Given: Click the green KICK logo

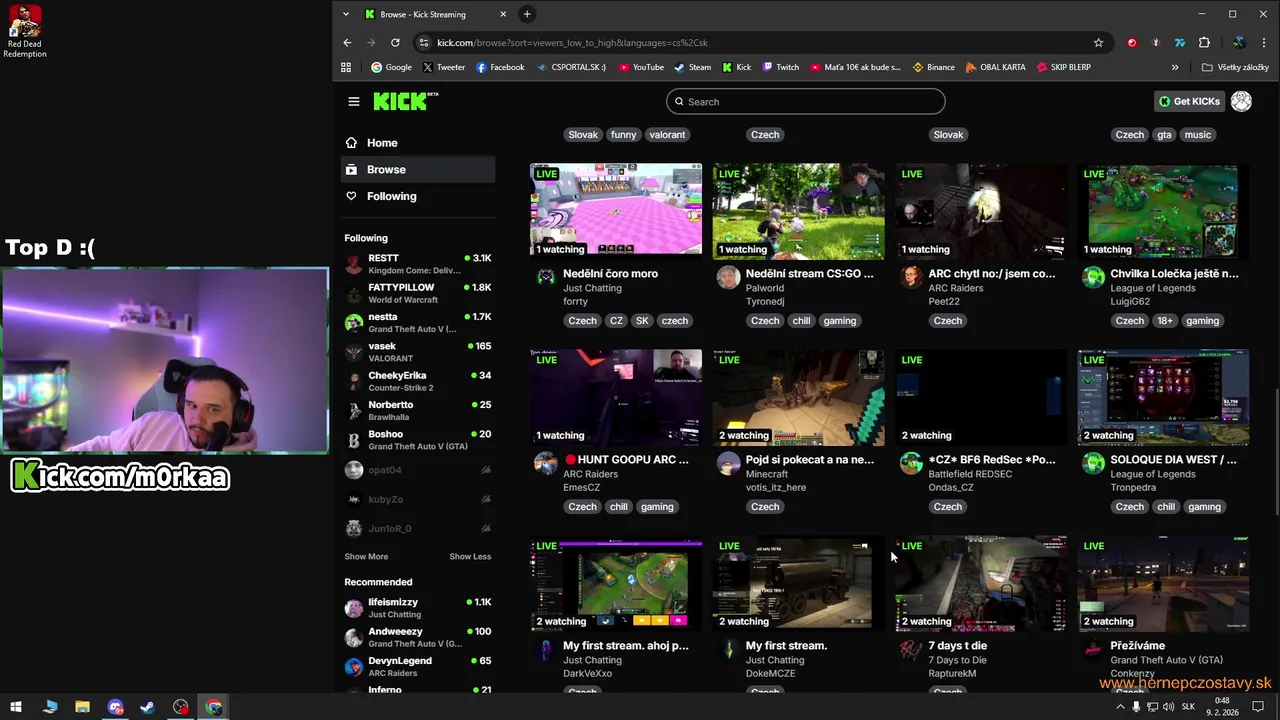Looking at the screenshot, I should pos(405,101).
